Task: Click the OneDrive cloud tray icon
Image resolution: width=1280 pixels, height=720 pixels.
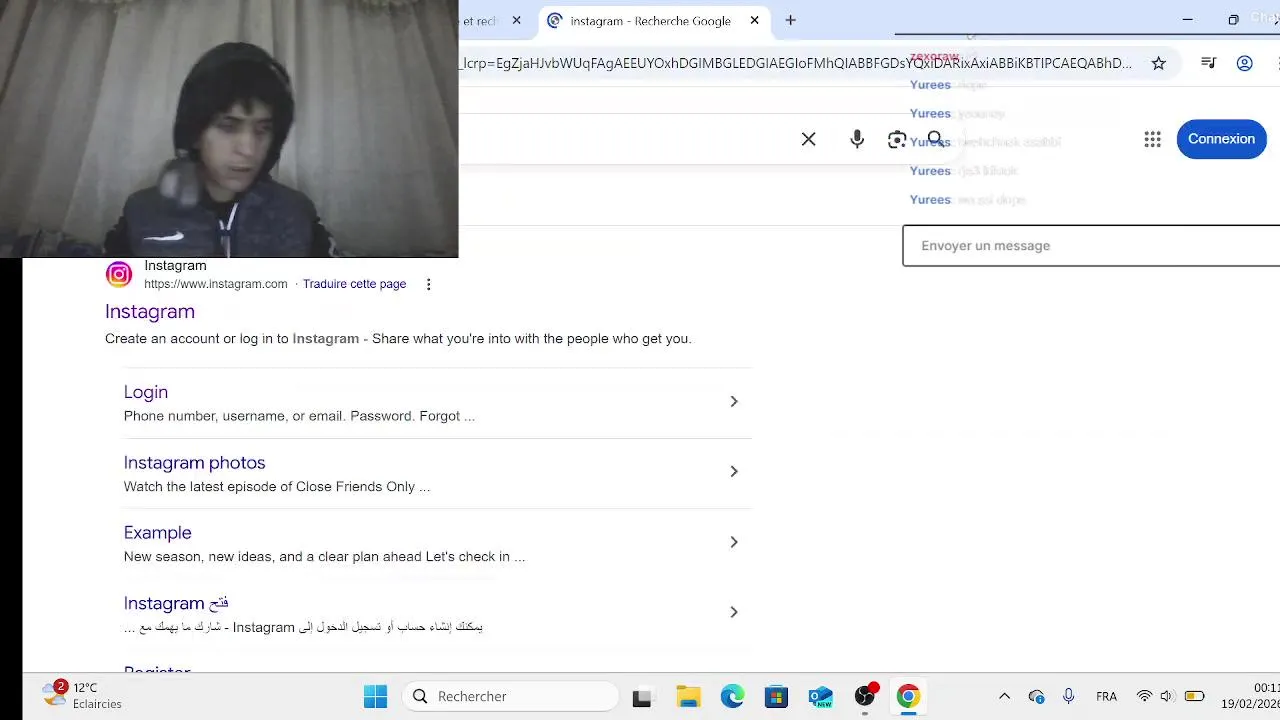Action: tap(1036, 696)
